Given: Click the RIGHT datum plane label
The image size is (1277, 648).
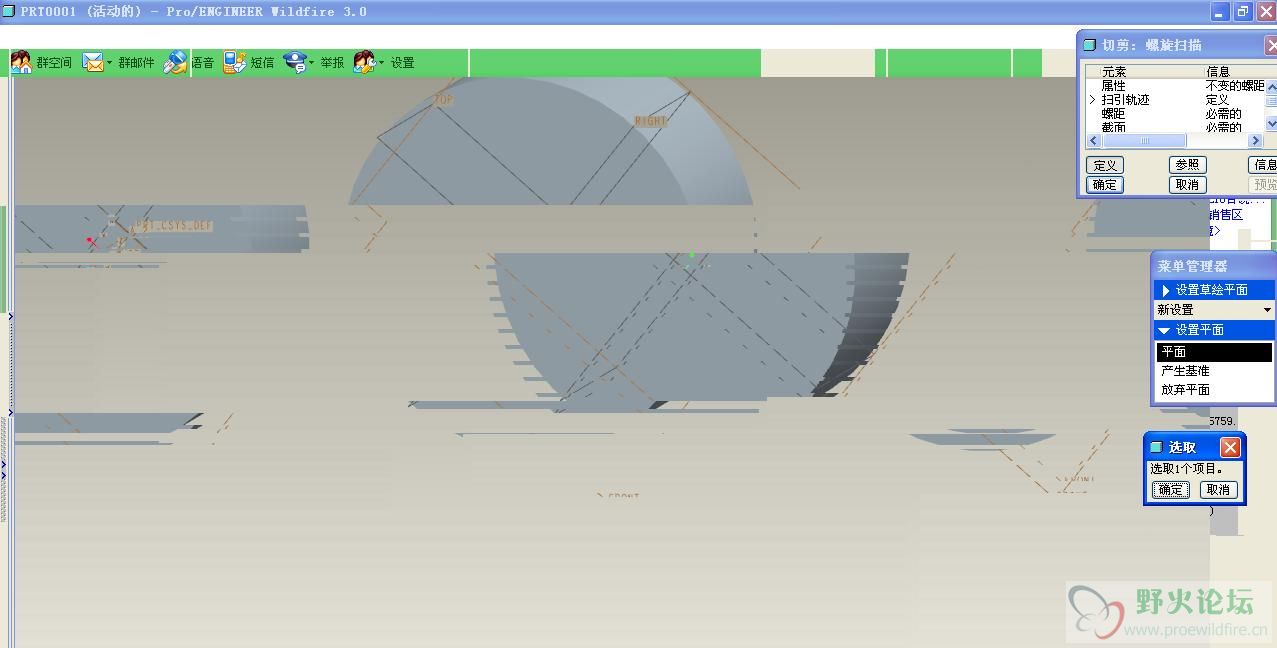Looking at the screenshot, I should tap(650, 121).
